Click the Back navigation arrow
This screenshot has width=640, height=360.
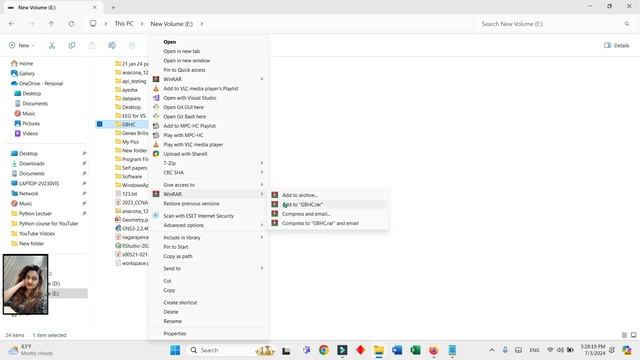(11, 24)
